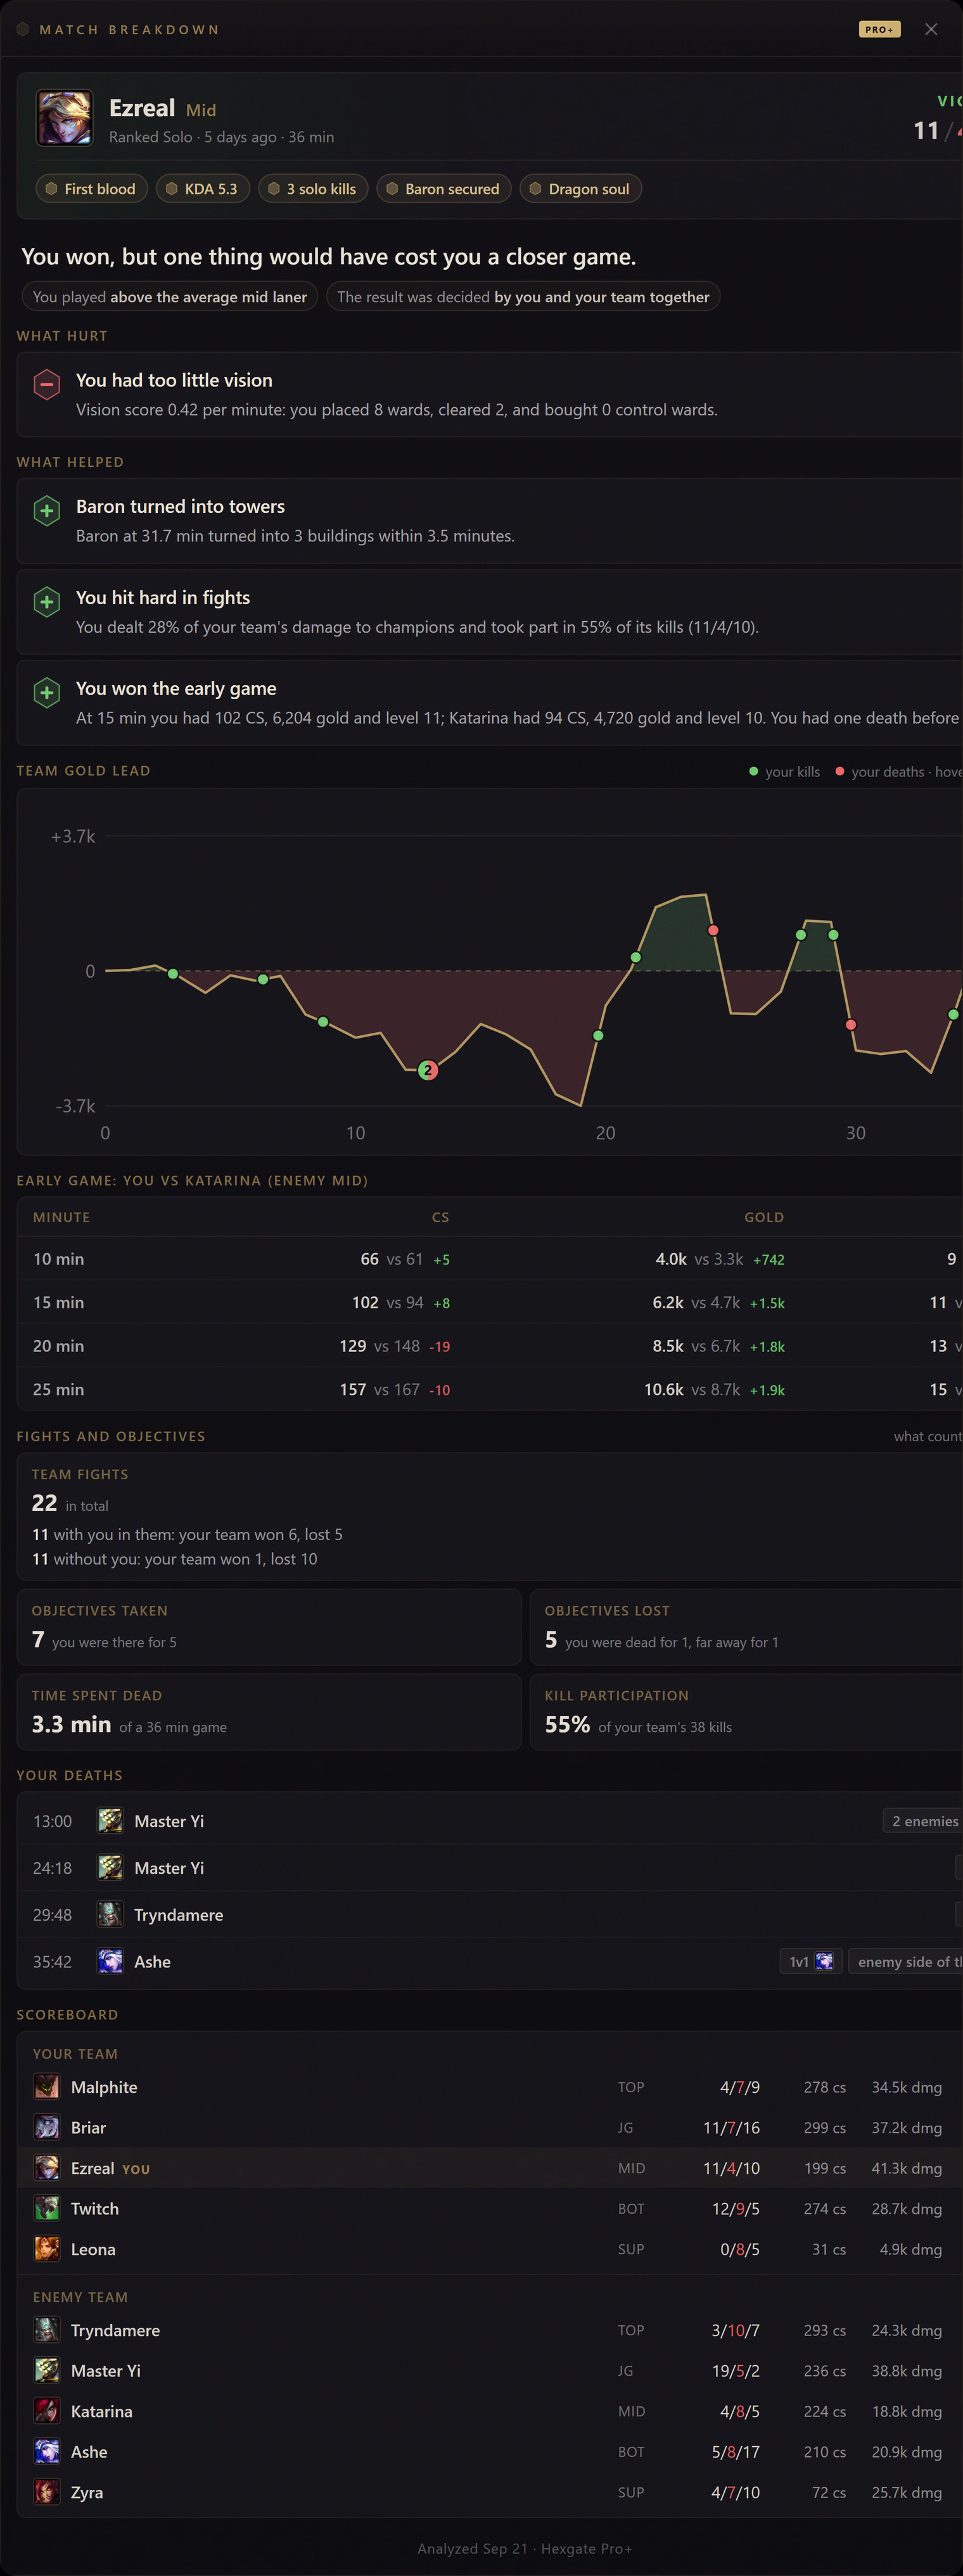The height and width of the screenshot is (2576, 963).
Task: Click the Ezreal champion portrait in header
Action: point(65,118)
